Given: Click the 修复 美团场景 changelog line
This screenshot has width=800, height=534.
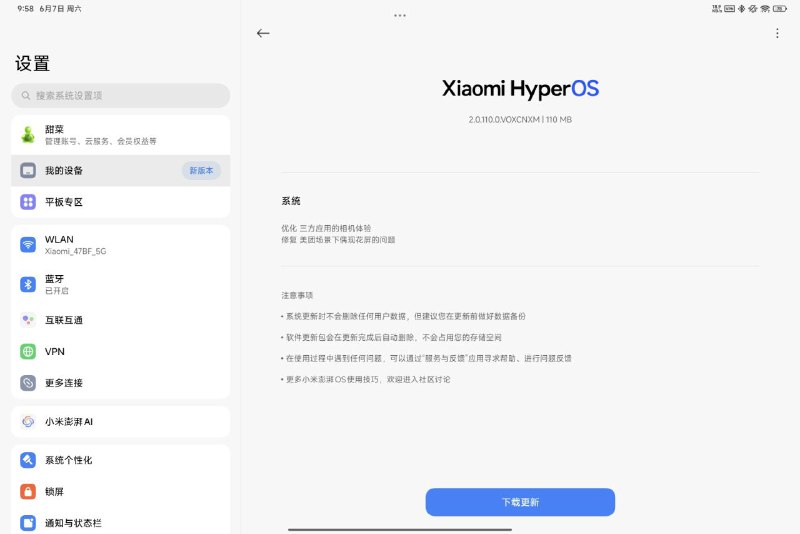Looking at the screenshot, I should 338,240.
